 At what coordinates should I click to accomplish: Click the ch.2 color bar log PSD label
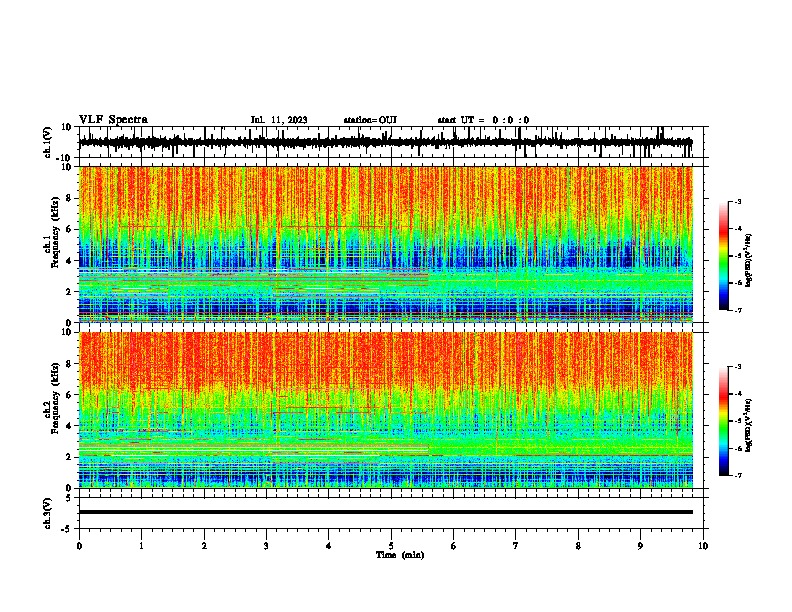click(x=748, y=426)
